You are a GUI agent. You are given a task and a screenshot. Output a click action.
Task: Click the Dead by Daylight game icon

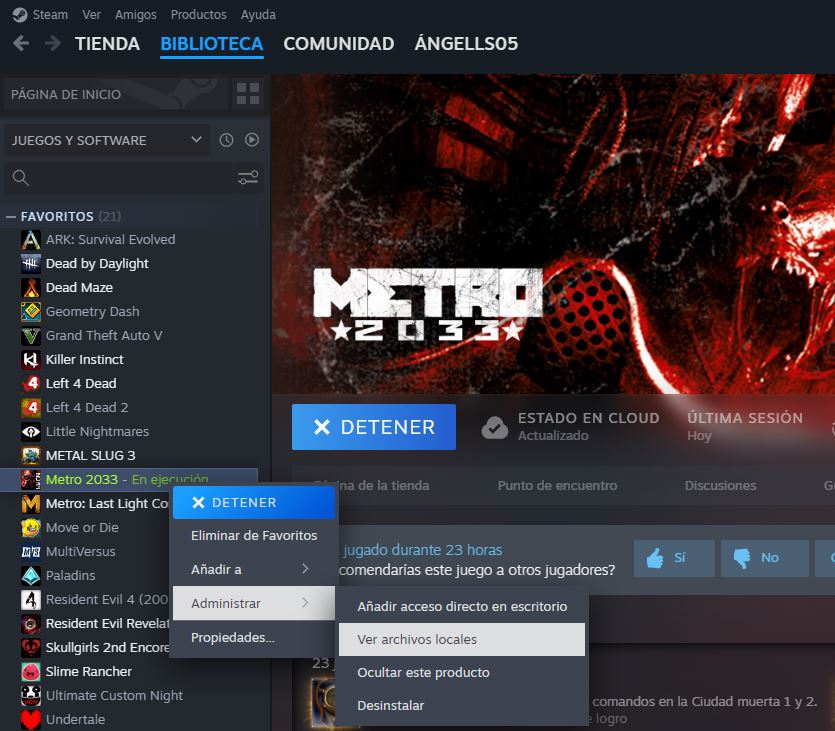(x=31, y=264)
